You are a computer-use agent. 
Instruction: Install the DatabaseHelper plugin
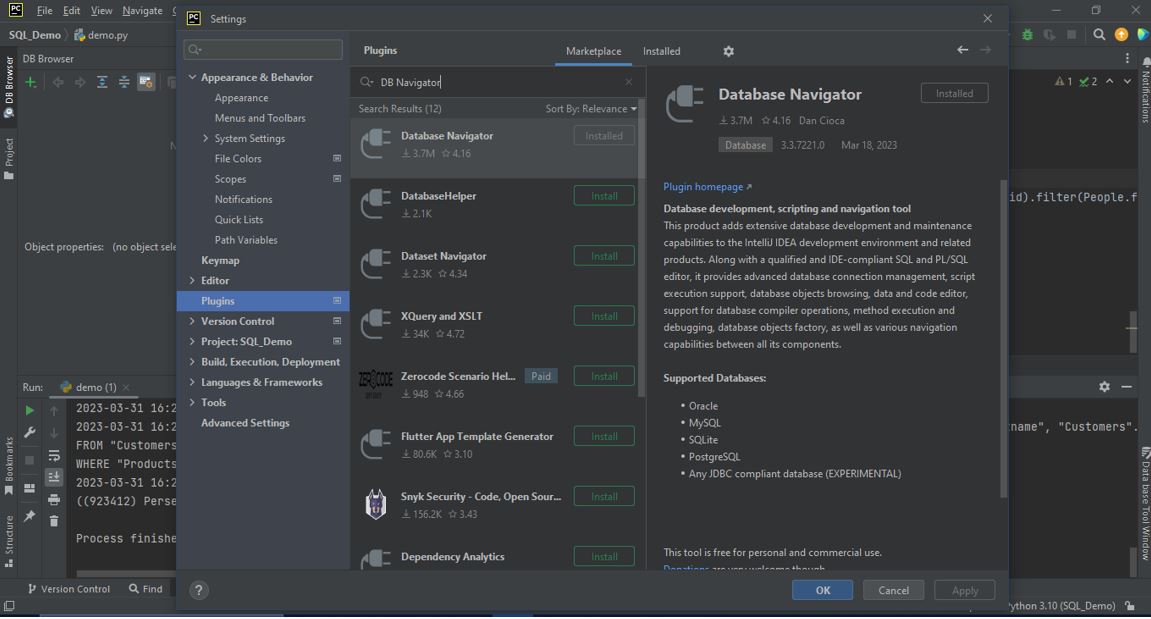coord(604,196)
